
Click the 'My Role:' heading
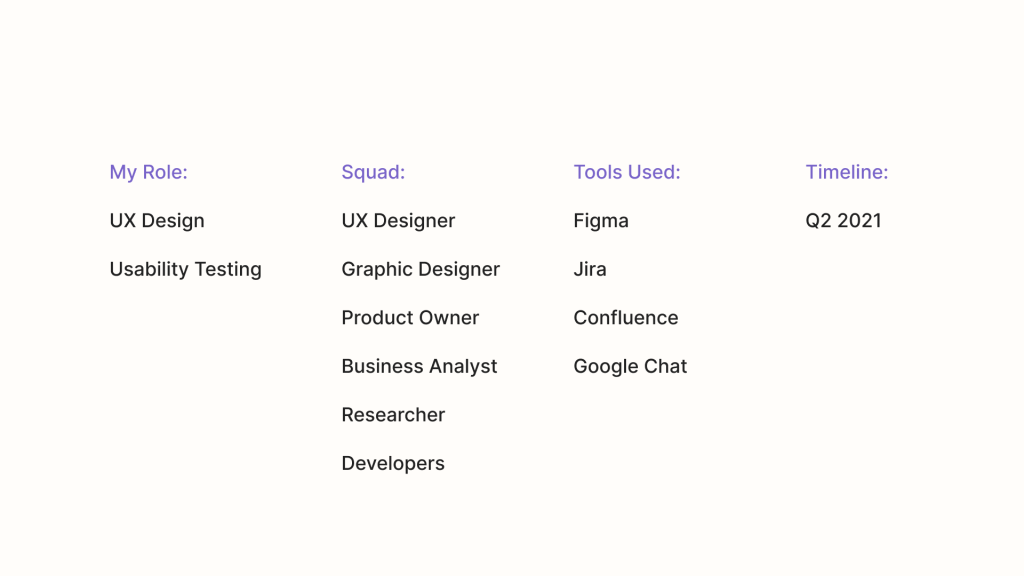pos(148,172)
